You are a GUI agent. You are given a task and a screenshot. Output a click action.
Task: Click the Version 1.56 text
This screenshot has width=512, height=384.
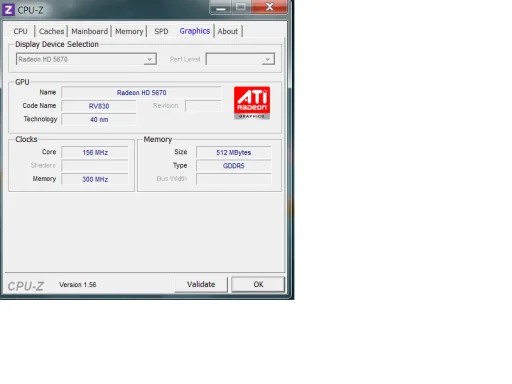click(x=78, y=285)
